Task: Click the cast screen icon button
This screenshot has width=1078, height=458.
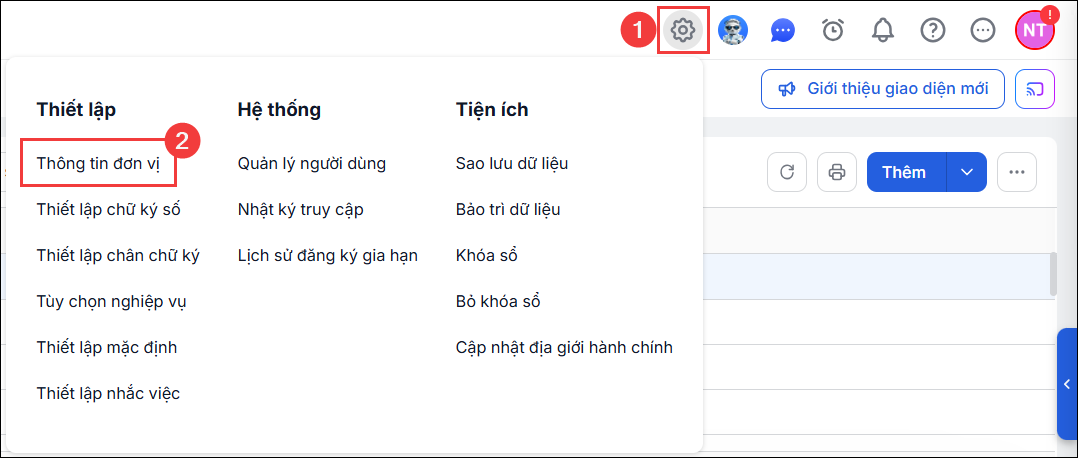Action: click(x=1035, y=89)
